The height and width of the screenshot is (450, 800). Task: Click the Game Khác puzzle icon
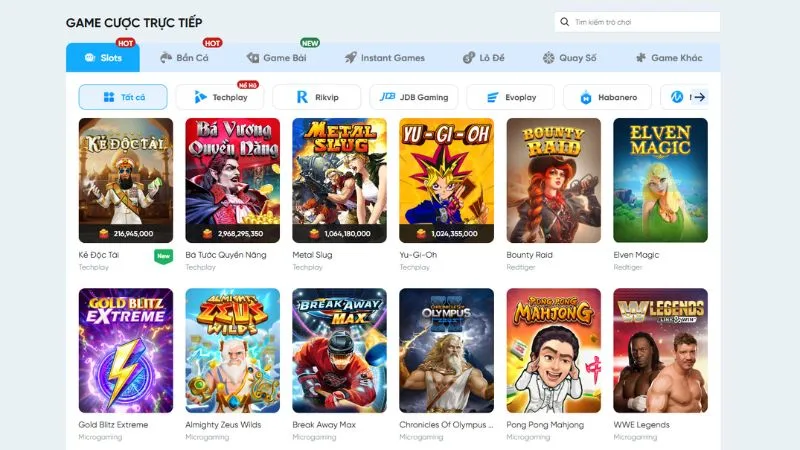click(641, 58)
